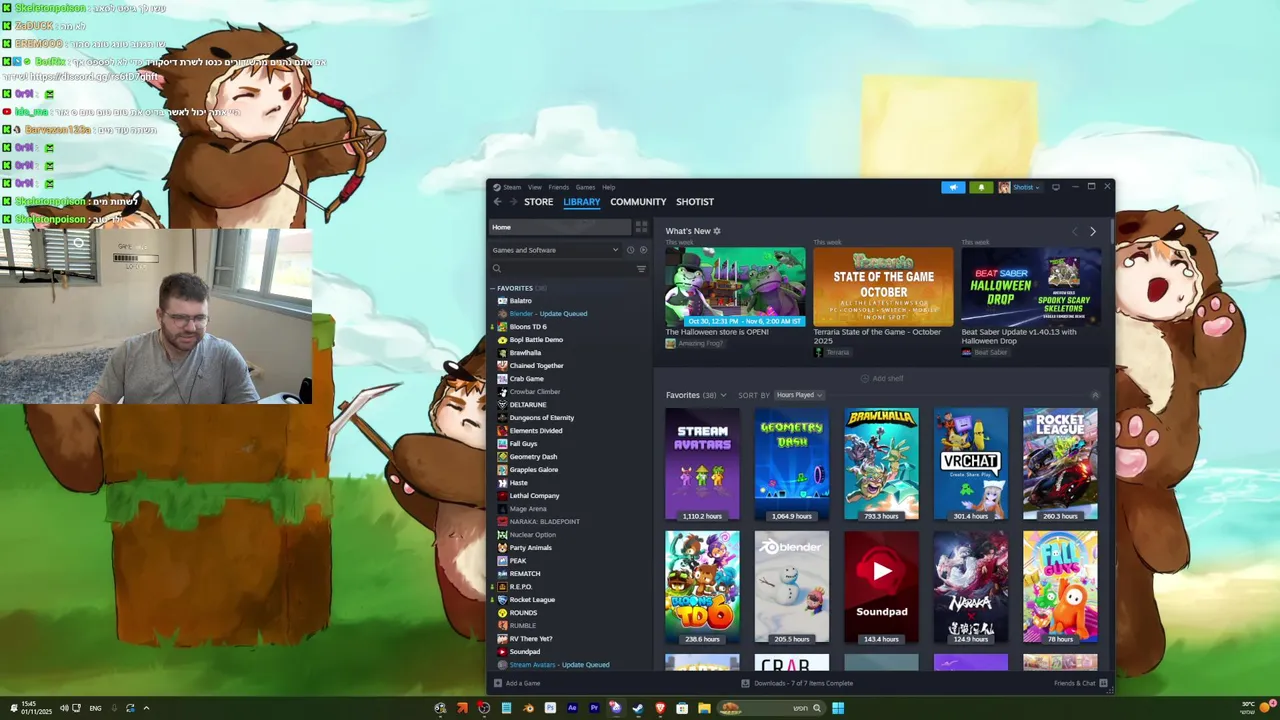
Task: Open the Steam menu
Action: click(x=512, y=187)
